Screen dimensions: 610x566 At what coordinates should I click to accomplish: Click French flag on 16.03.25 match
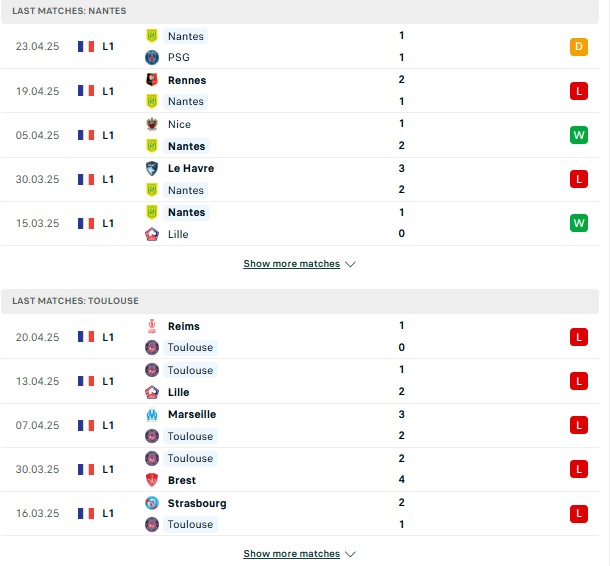[x=86, y=513]
